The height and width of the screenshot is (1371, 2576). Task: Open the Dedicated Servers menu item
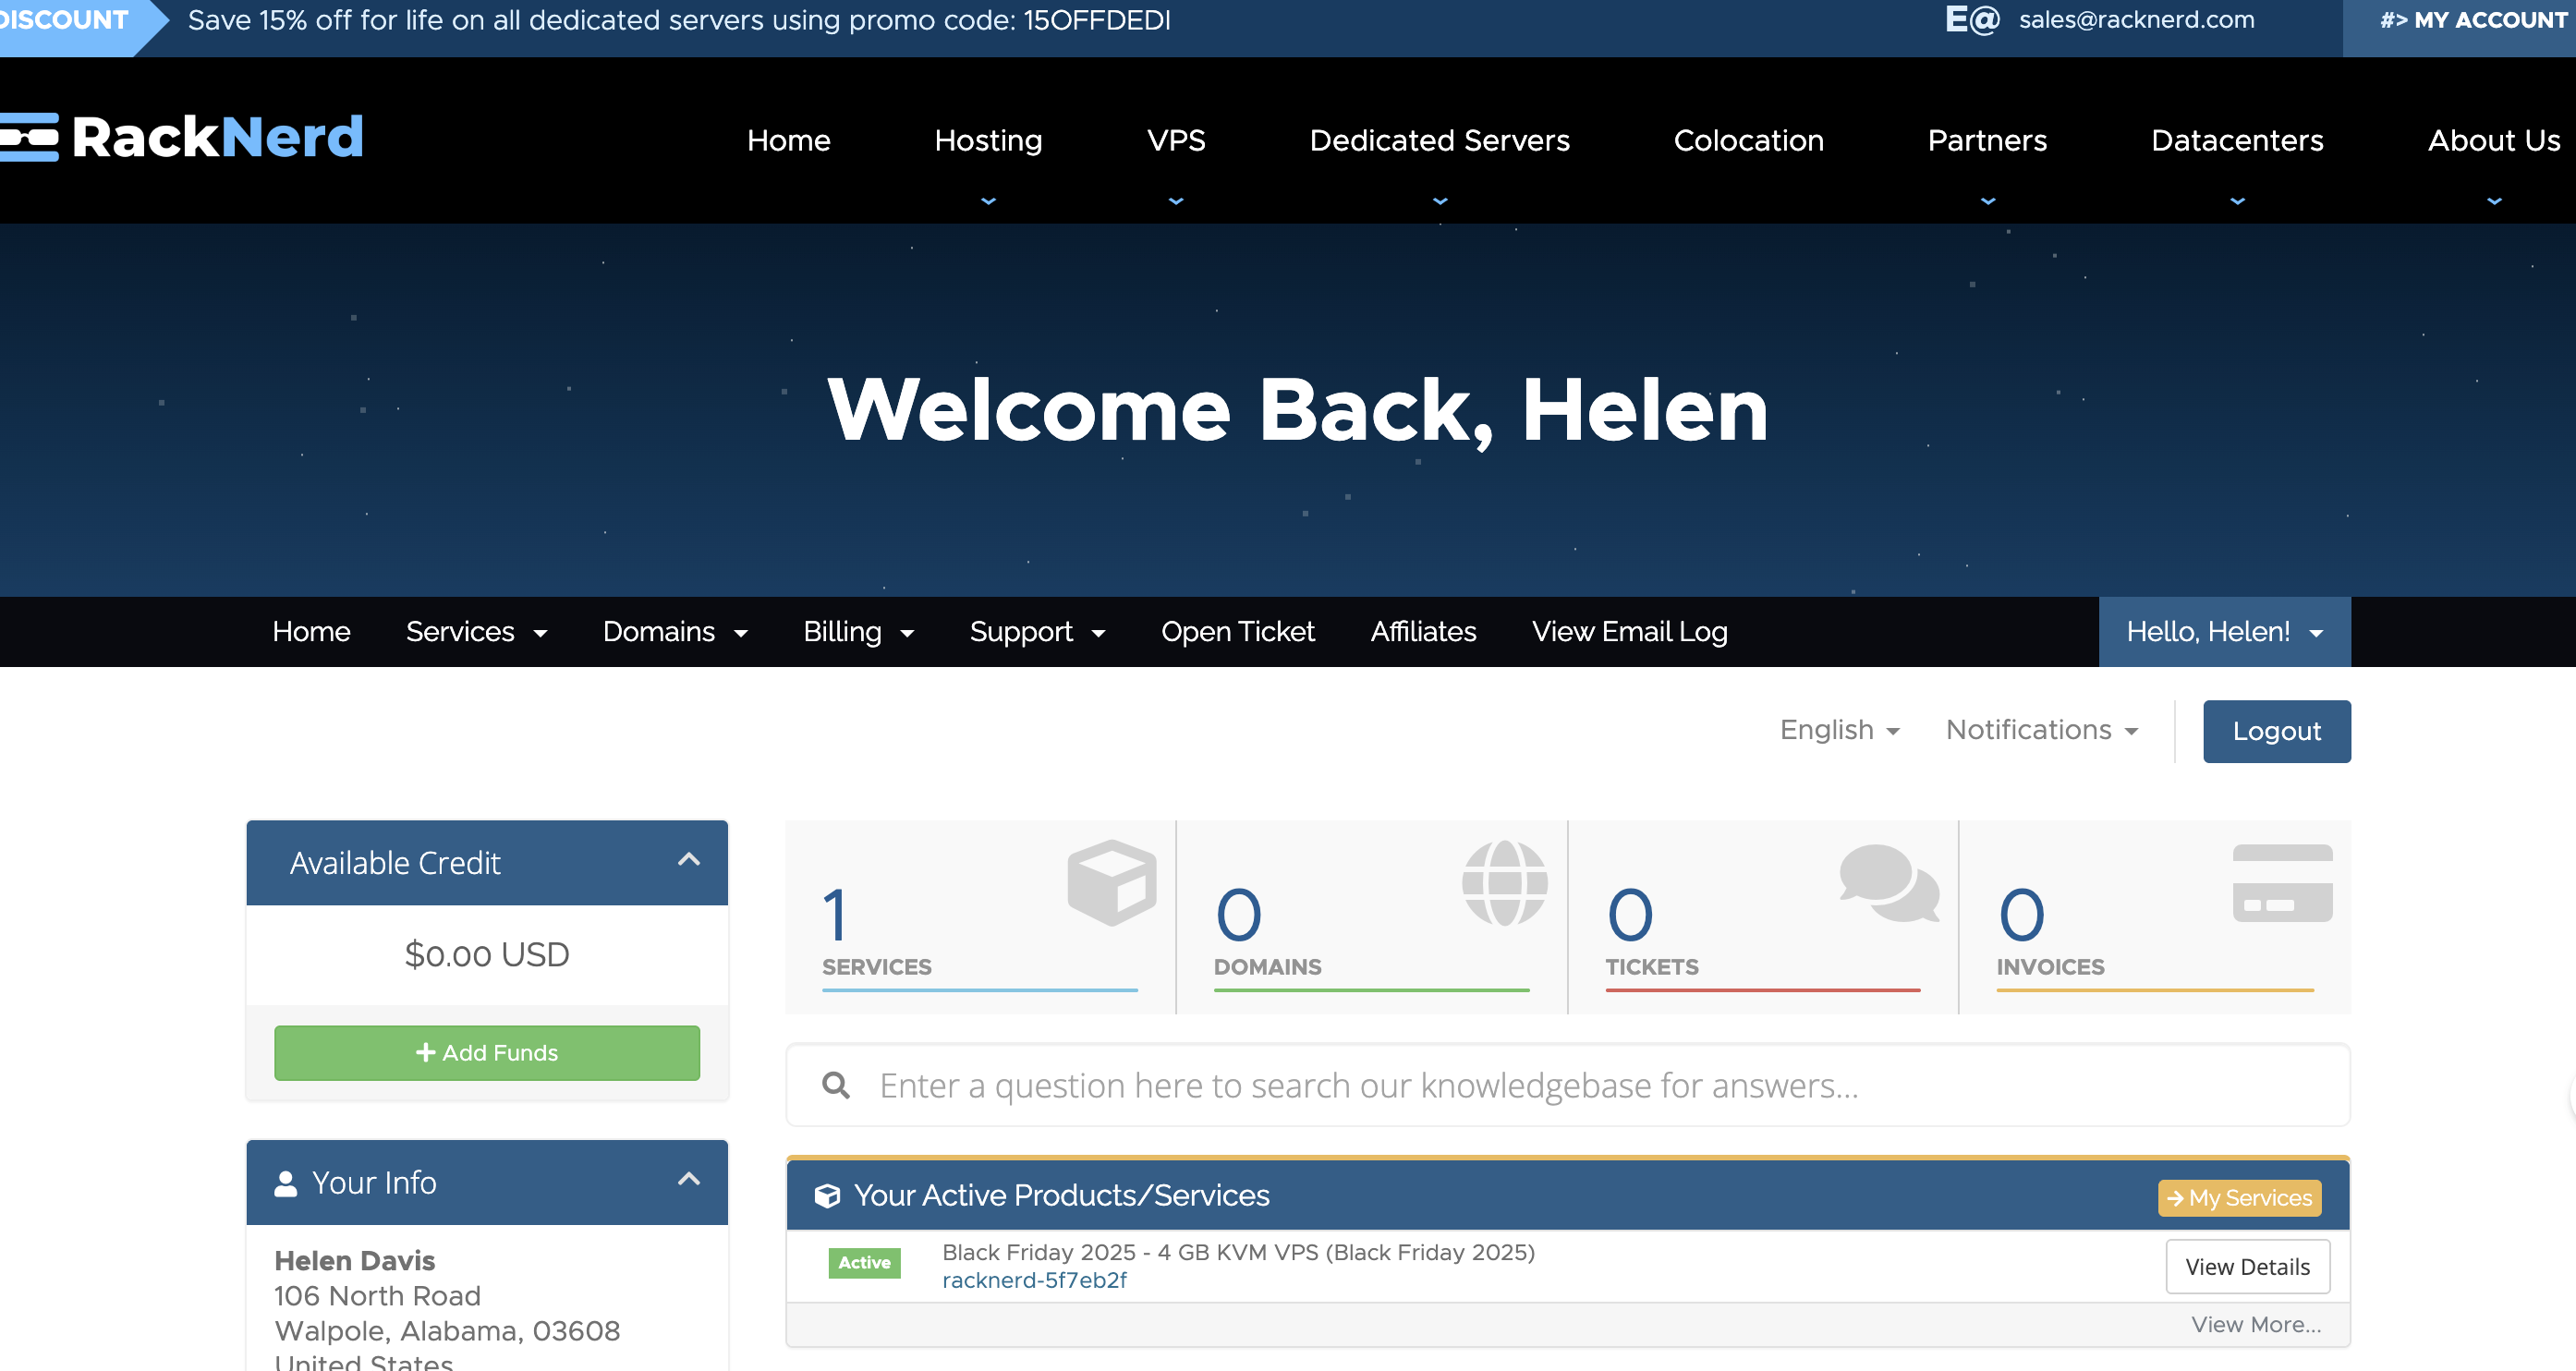tap(1440, 140)
